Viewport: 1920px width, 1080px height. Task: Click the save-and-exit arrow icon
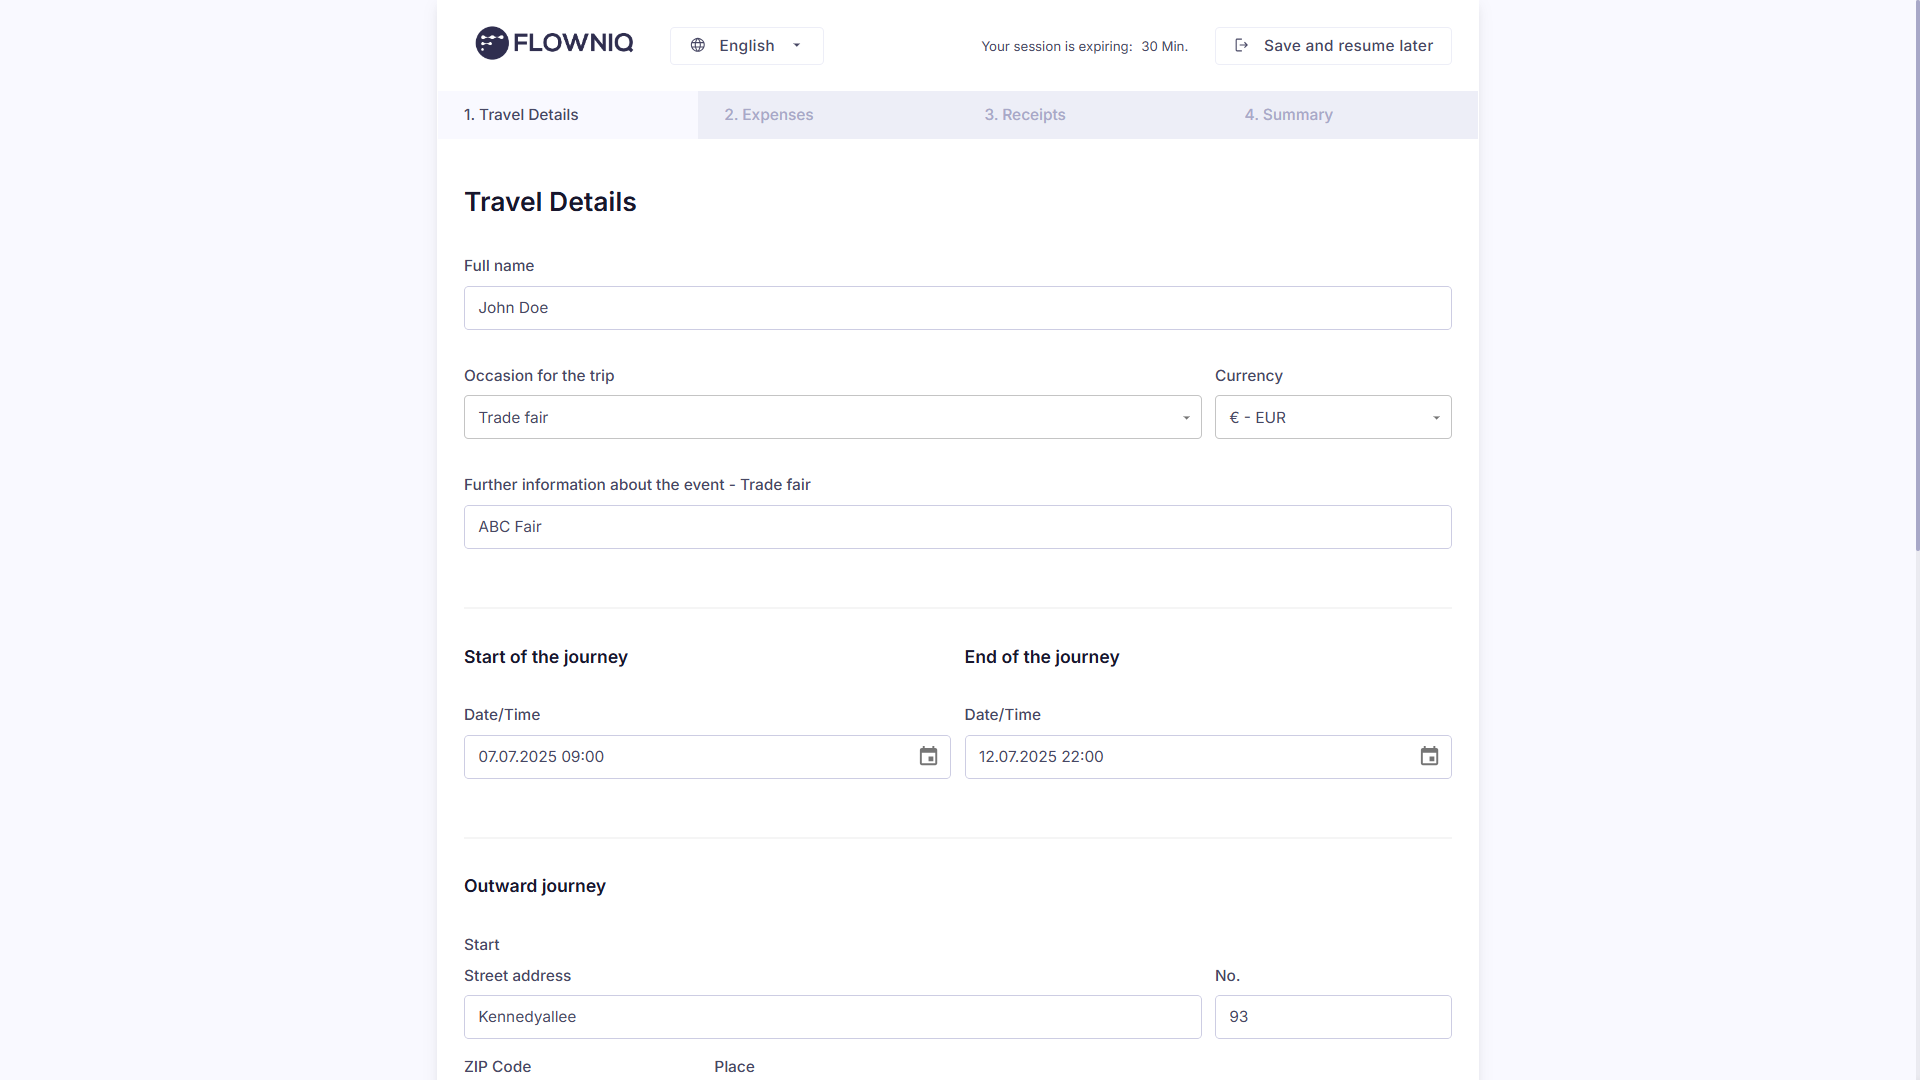point(1241,45)
